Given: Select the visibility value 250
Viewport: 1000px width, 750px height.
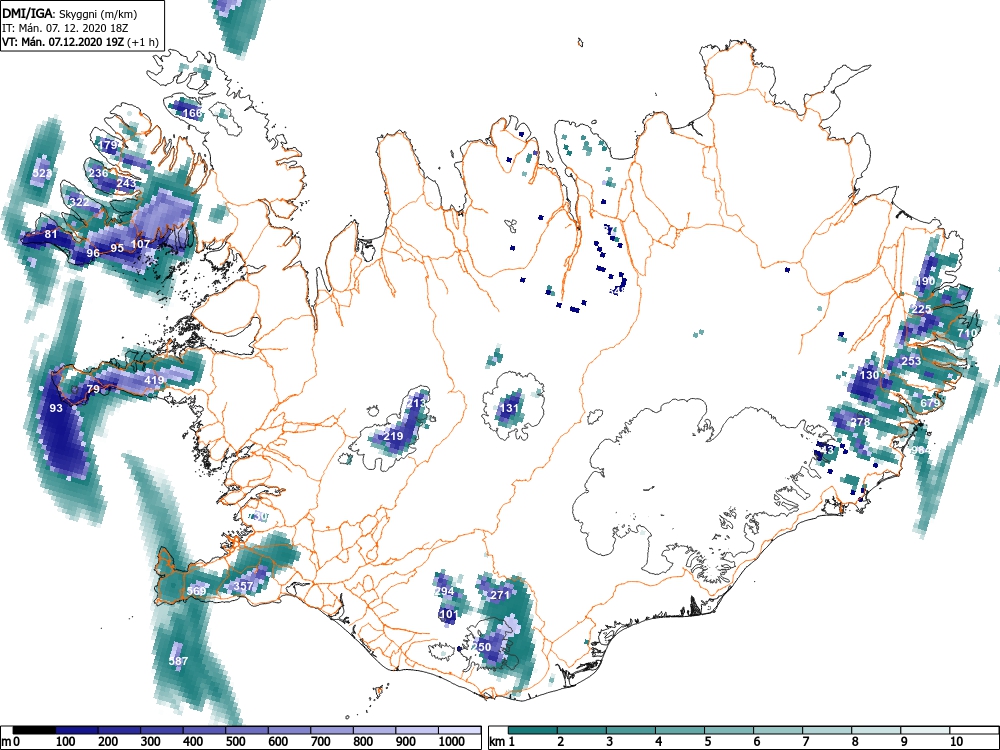Looking at the screenshot, I should [x=482, y=647].
